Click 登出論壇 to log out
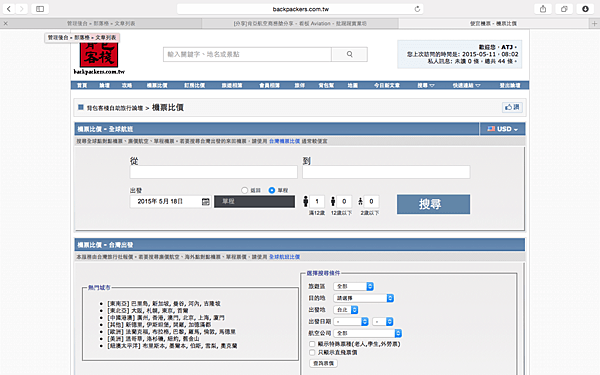Screen dimensions: 600x375 510,85
